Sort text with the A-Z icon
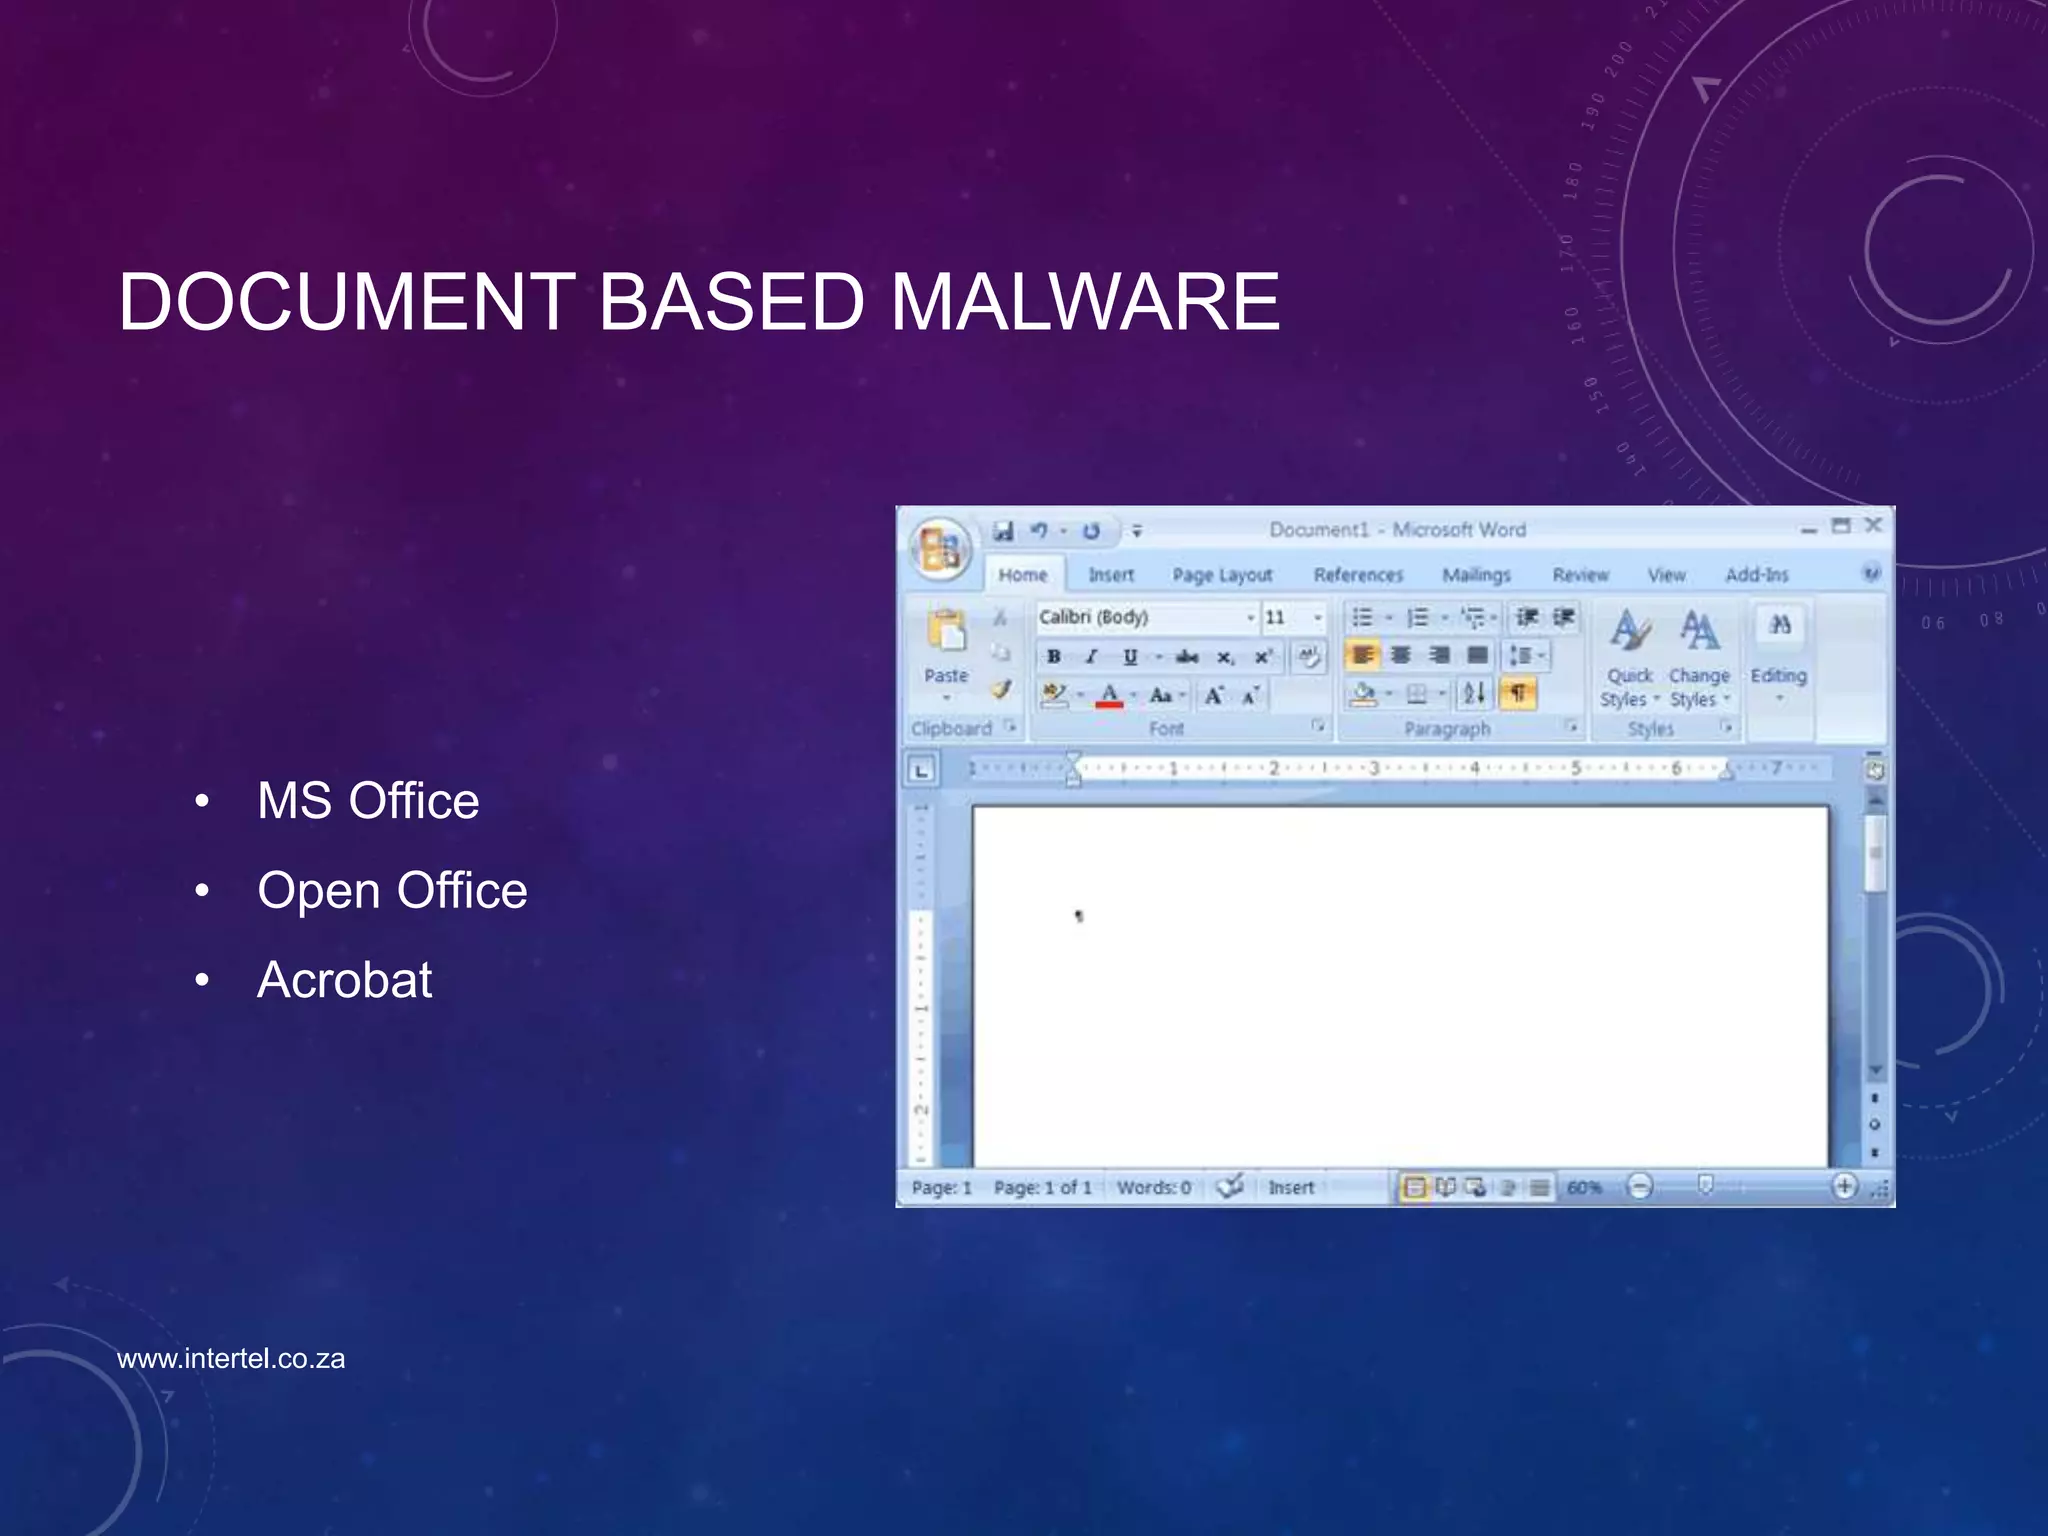Screen dimensions: 2048x1536 [x=1474, y=693]
